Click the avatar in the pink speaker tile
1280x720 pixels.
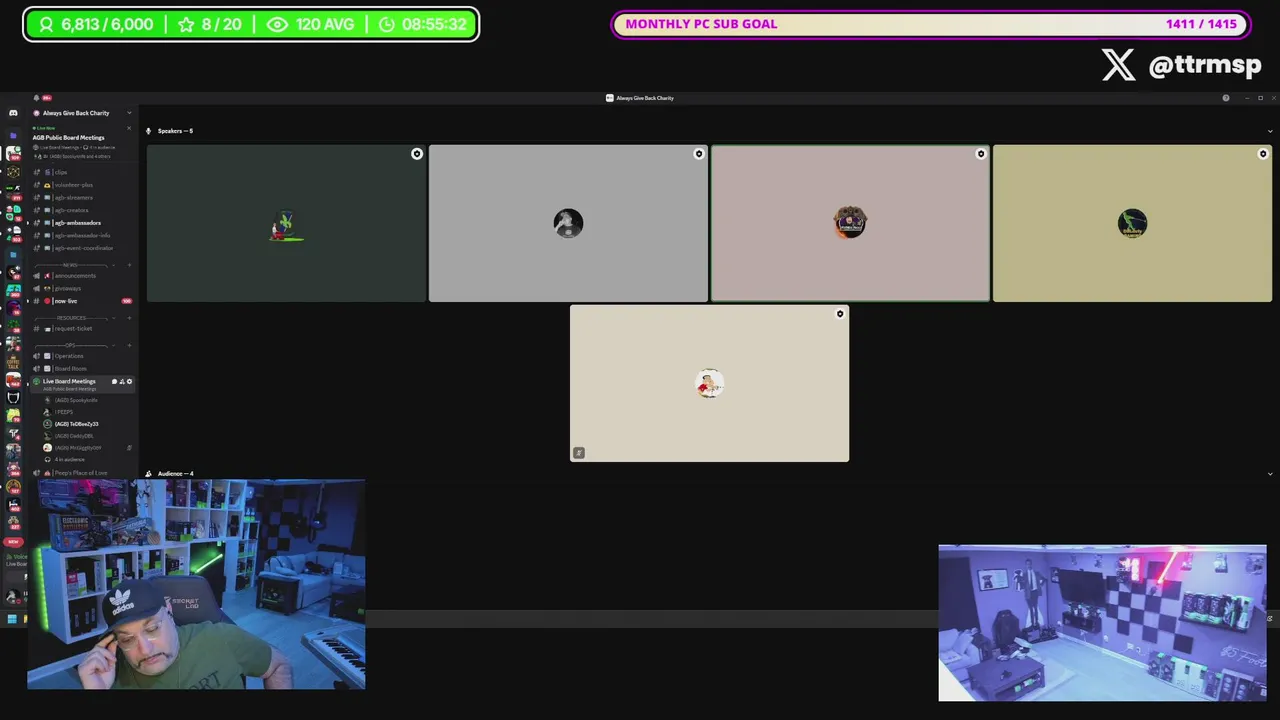point(850,222)
